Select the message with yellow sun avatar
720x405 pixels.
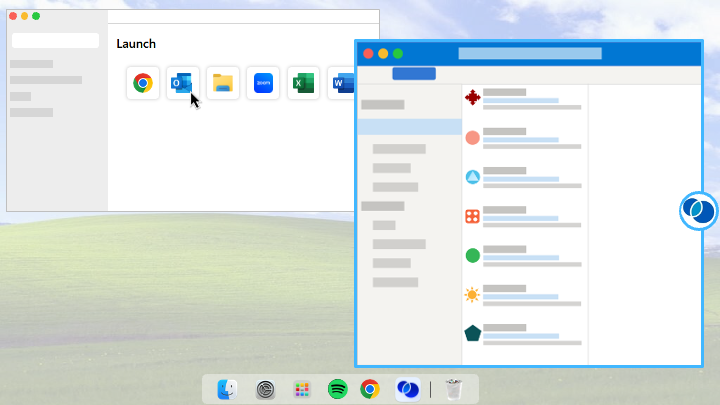pyautogui.click(x=525, y=295)
